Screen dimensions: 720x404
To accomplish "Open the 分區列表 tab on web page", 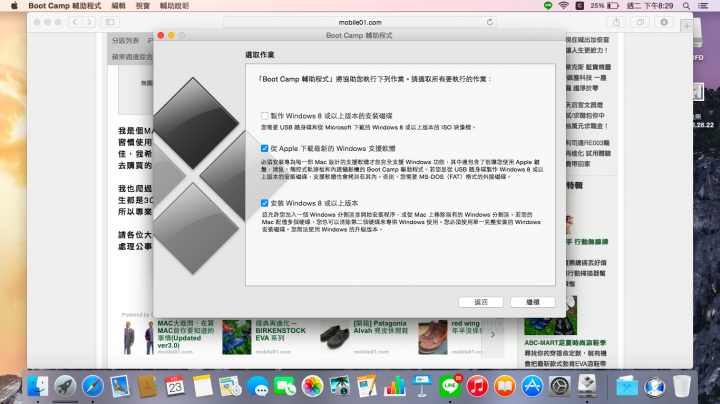I will [125, 40].
